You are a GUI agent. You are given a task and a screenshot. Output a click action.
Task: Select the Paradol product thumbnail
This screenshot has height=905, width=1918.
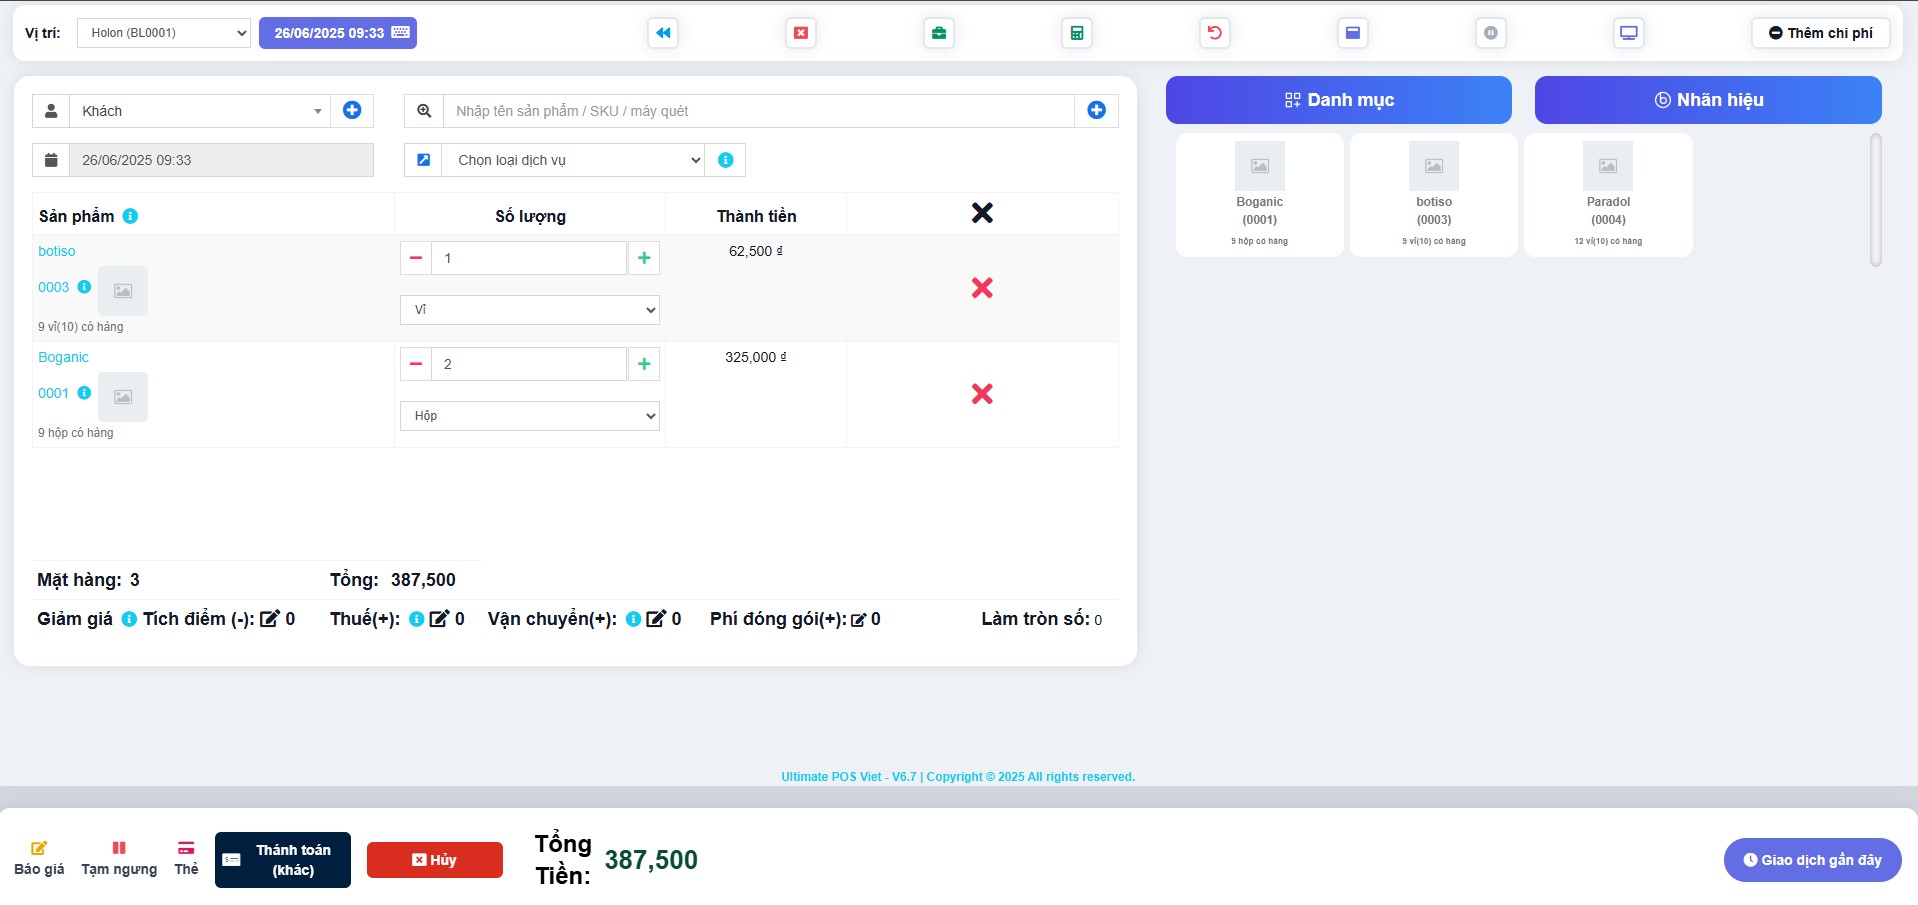click(1607, 195)
